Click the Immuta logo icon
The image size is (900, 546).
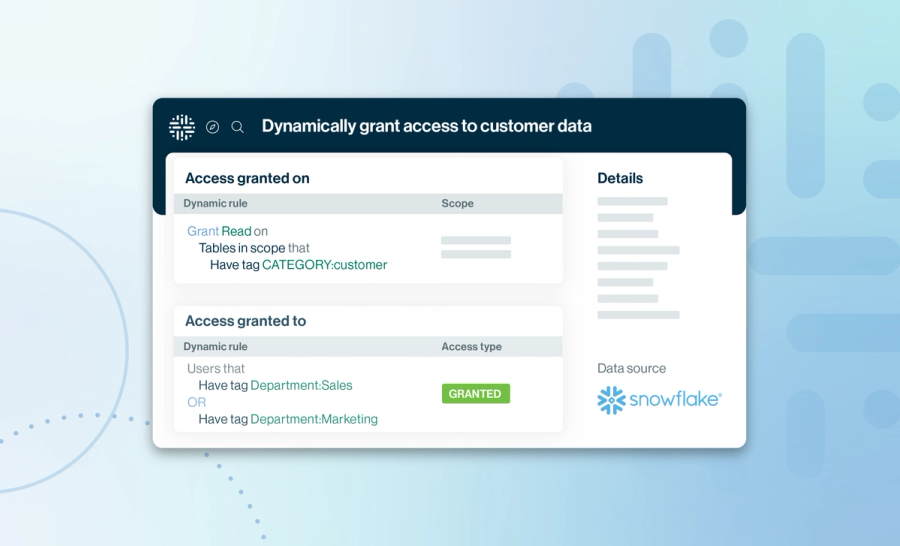click(x=182, y=127)
